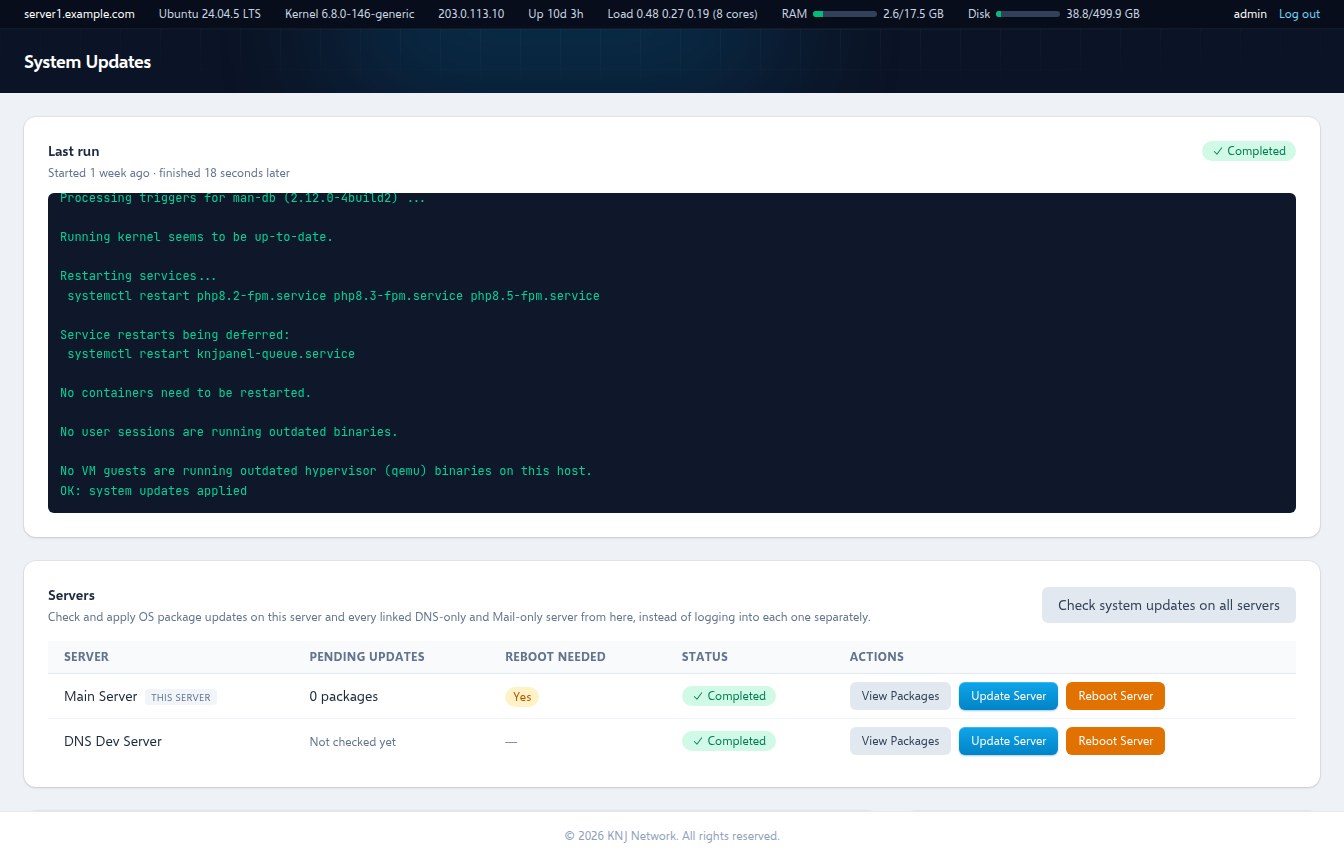Update Server for DNS Dev Server
Viewport: 1344px width, 860px height.
coord(1008,741)
